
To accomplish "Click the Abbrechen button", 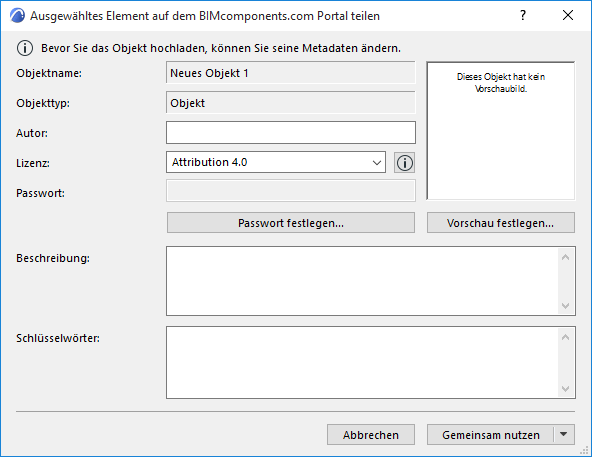I will click(371, 435).
